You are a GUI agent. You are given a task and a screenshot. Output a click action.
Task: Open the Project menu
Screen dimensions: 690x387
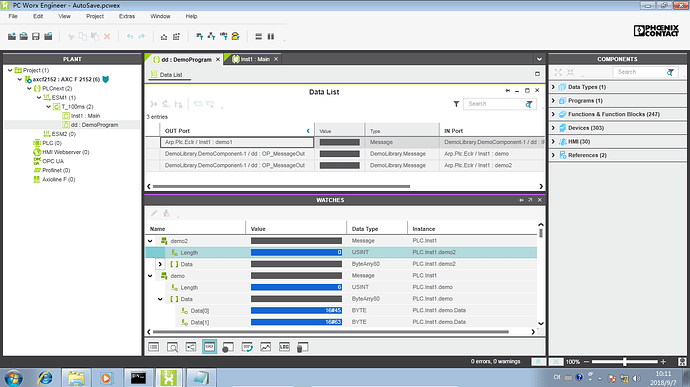click(x=95, y=16)
